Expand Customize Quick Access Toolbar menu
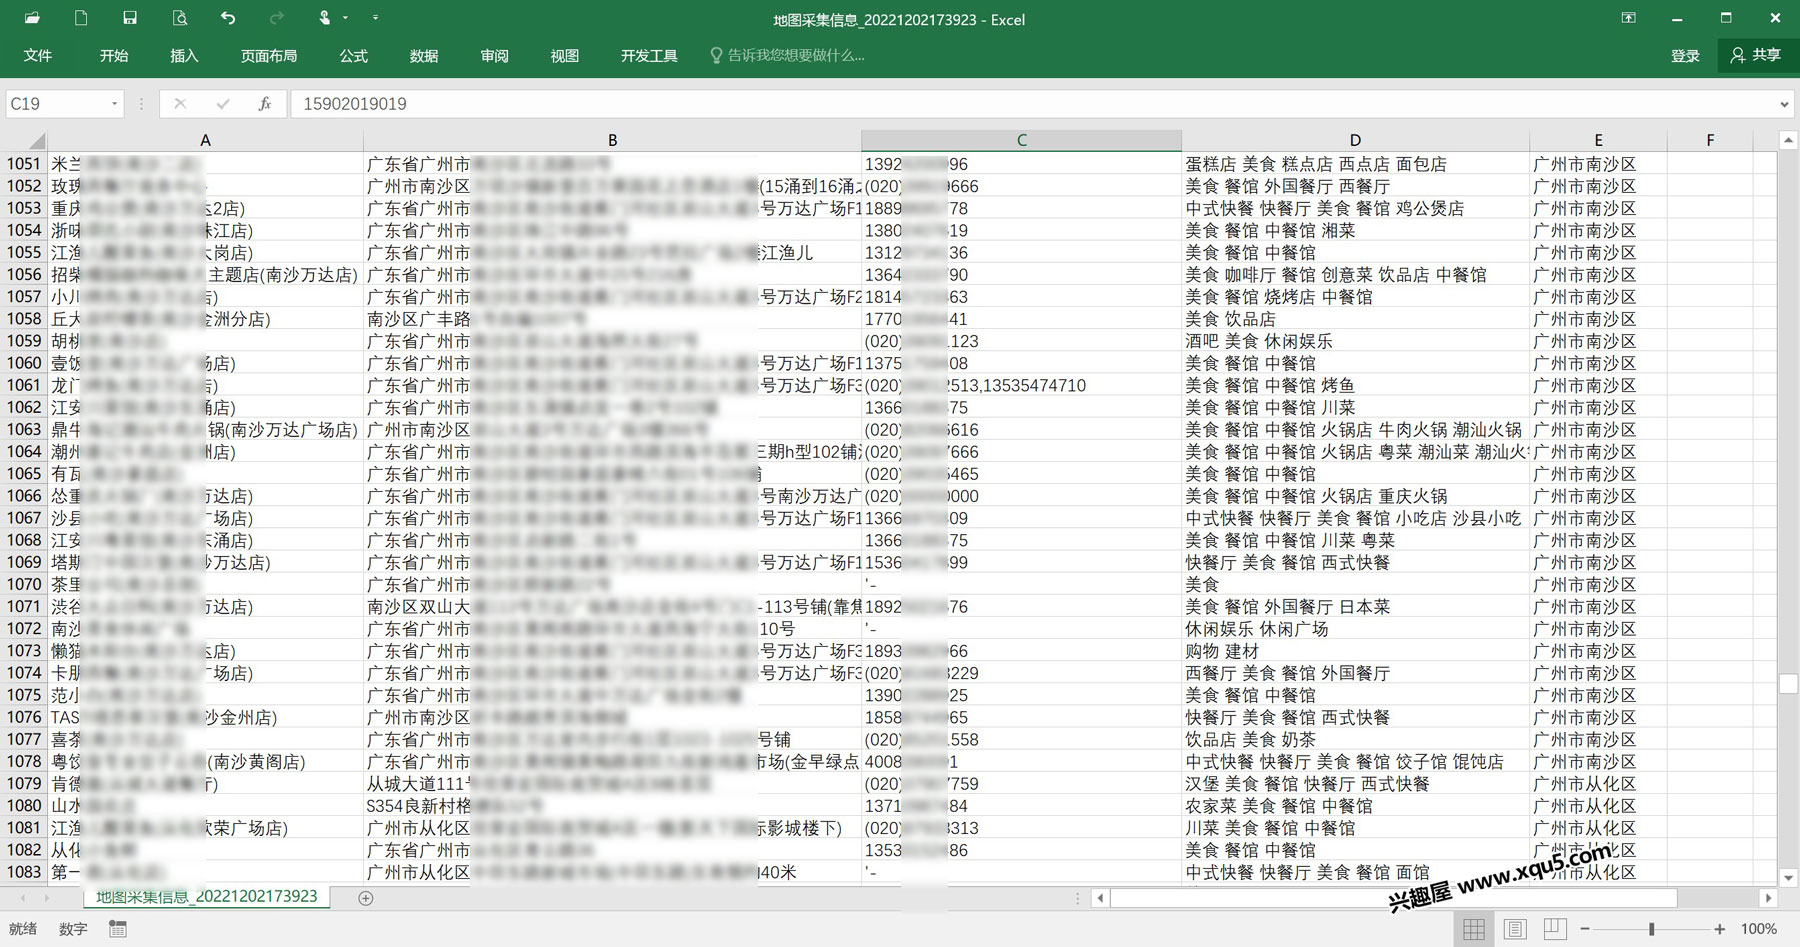 click(375, 18)
